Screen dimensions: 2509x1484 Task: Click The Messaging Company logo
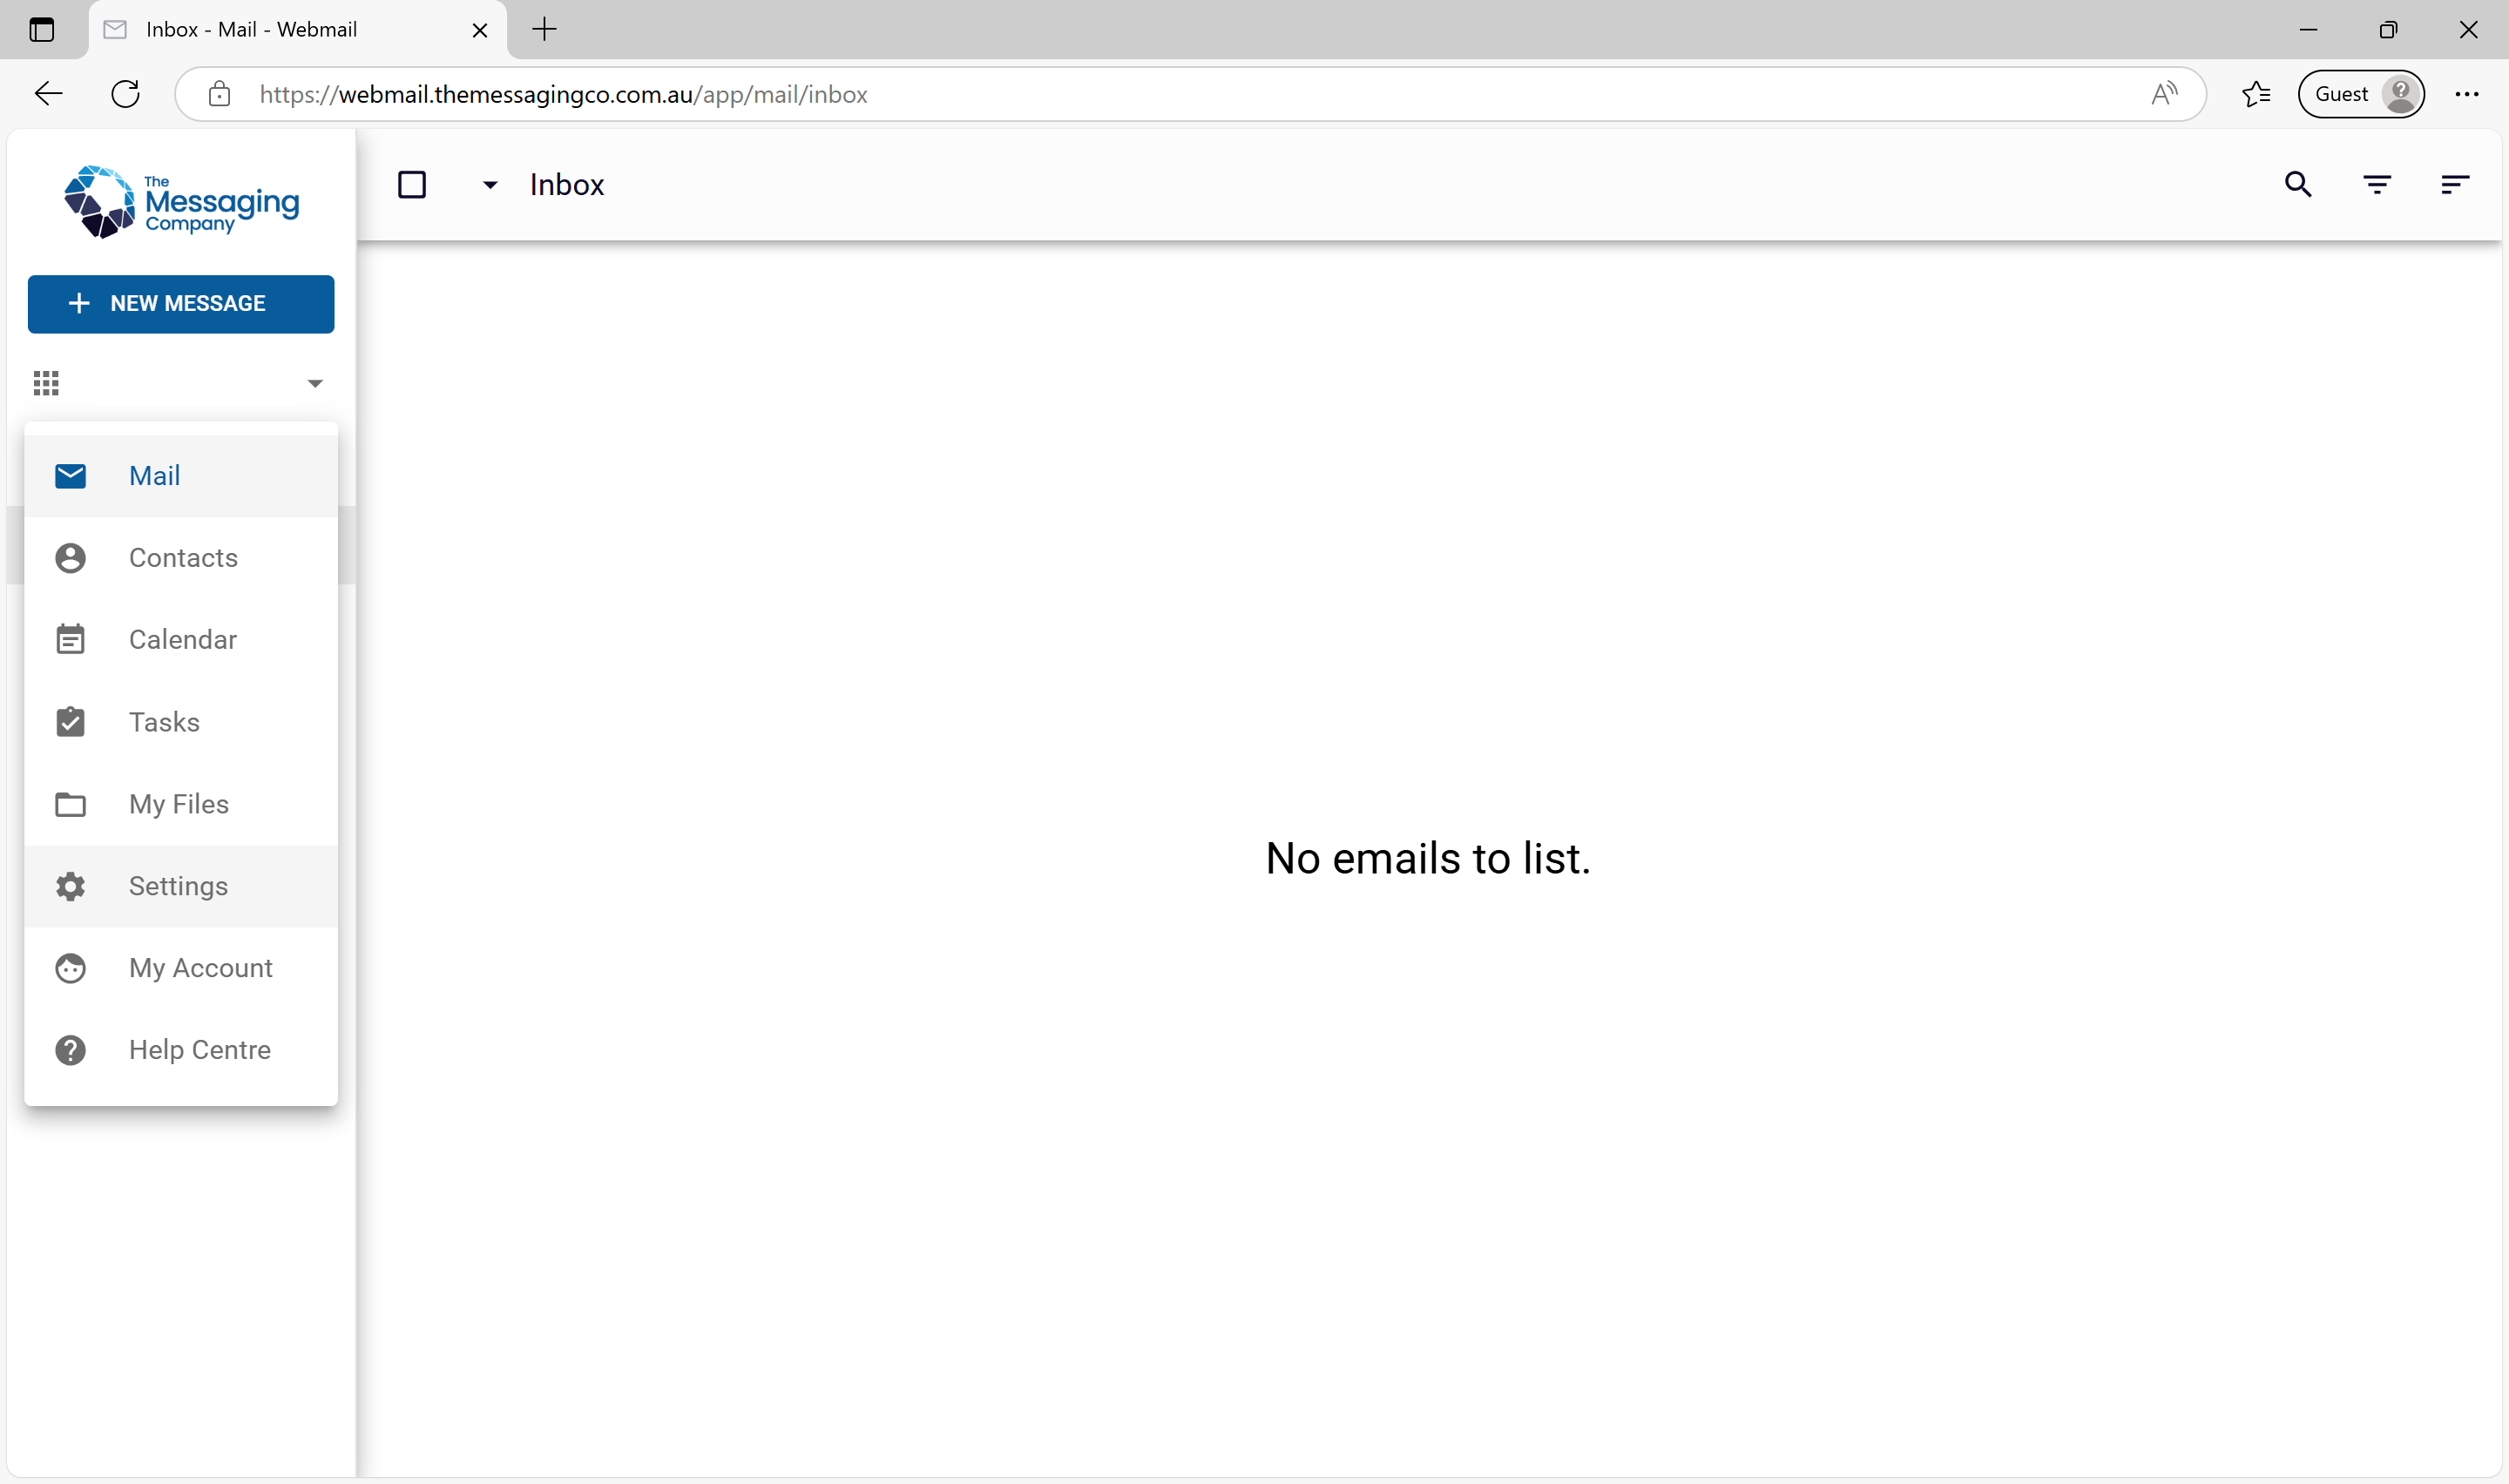pyautogui.click(x=181, y=202)
